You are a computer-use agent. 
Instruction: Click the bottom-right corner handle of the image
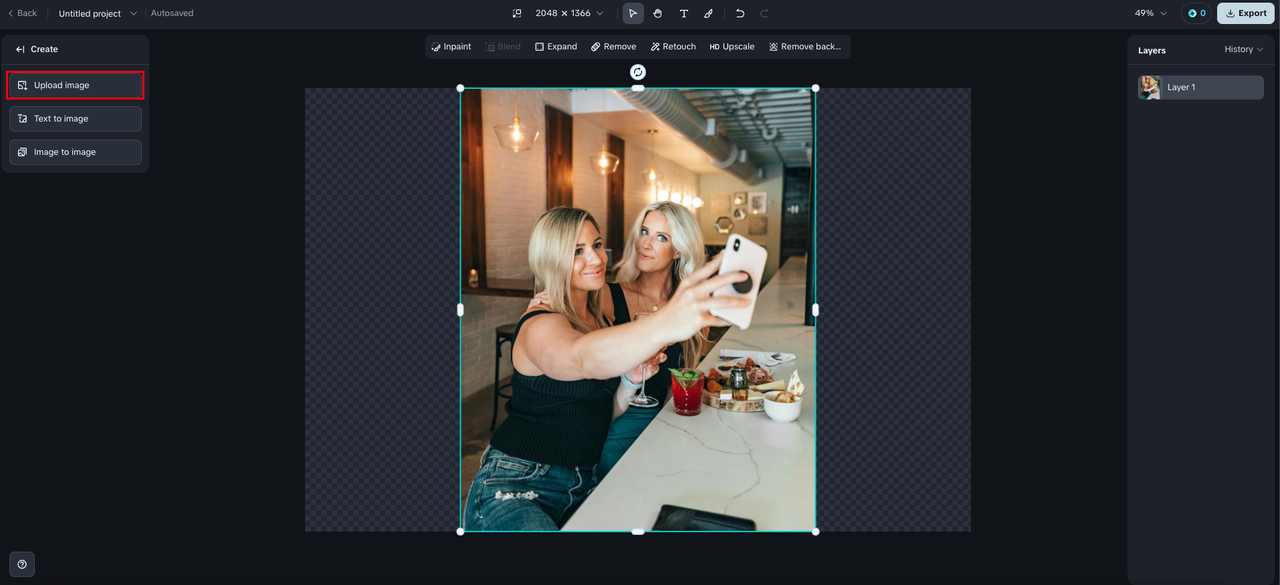pyautogui.click(x=815, y=531)
